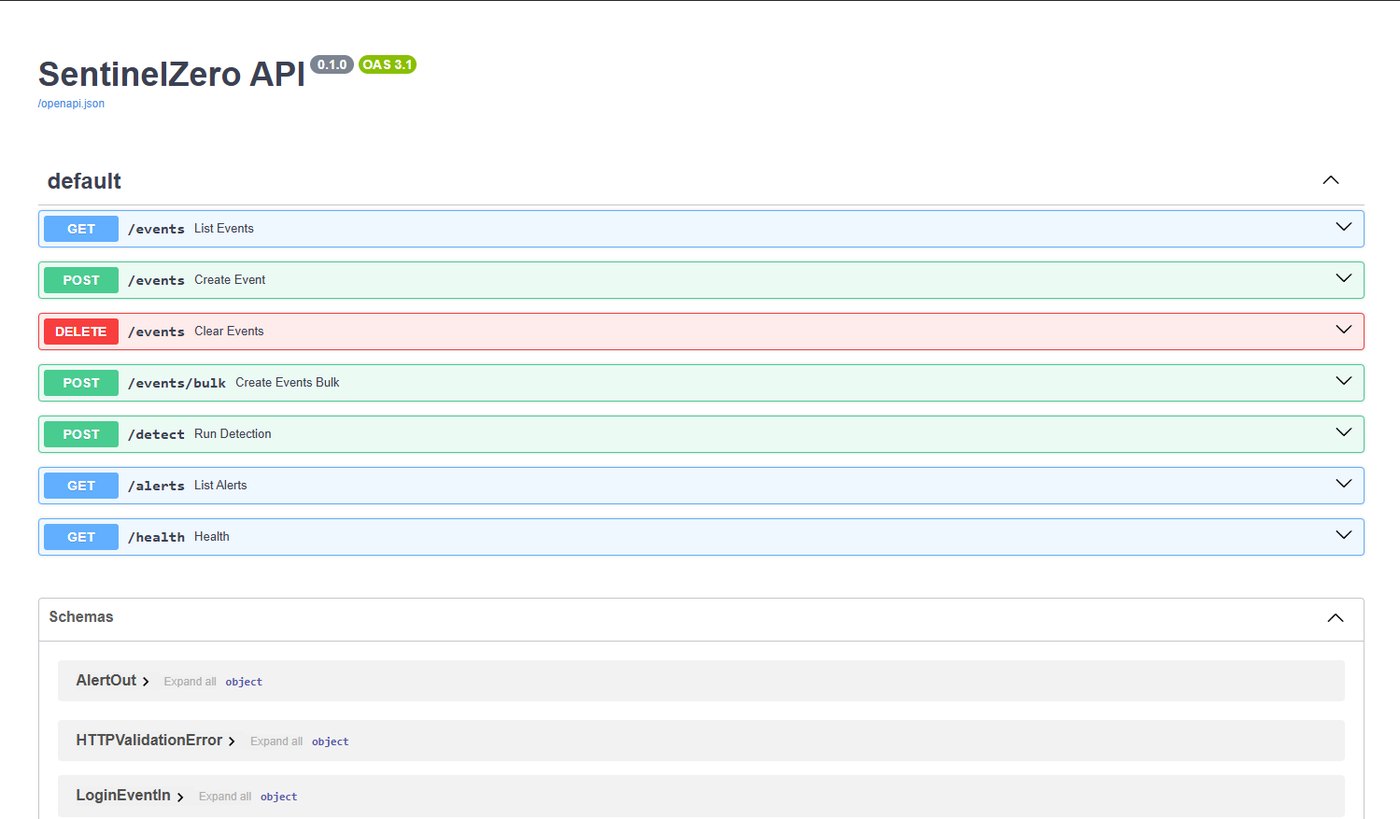Viewport: 1400px width, 819px height.
Task: Collapse the Schemas section chevron
Action: (1335, 618)
